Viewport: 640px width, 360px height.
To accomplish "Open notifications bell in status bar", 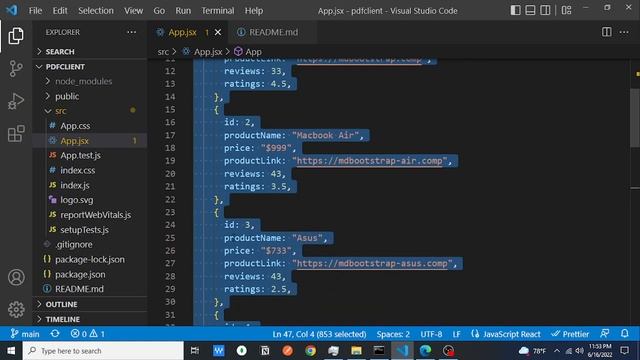I will point(624,334).
